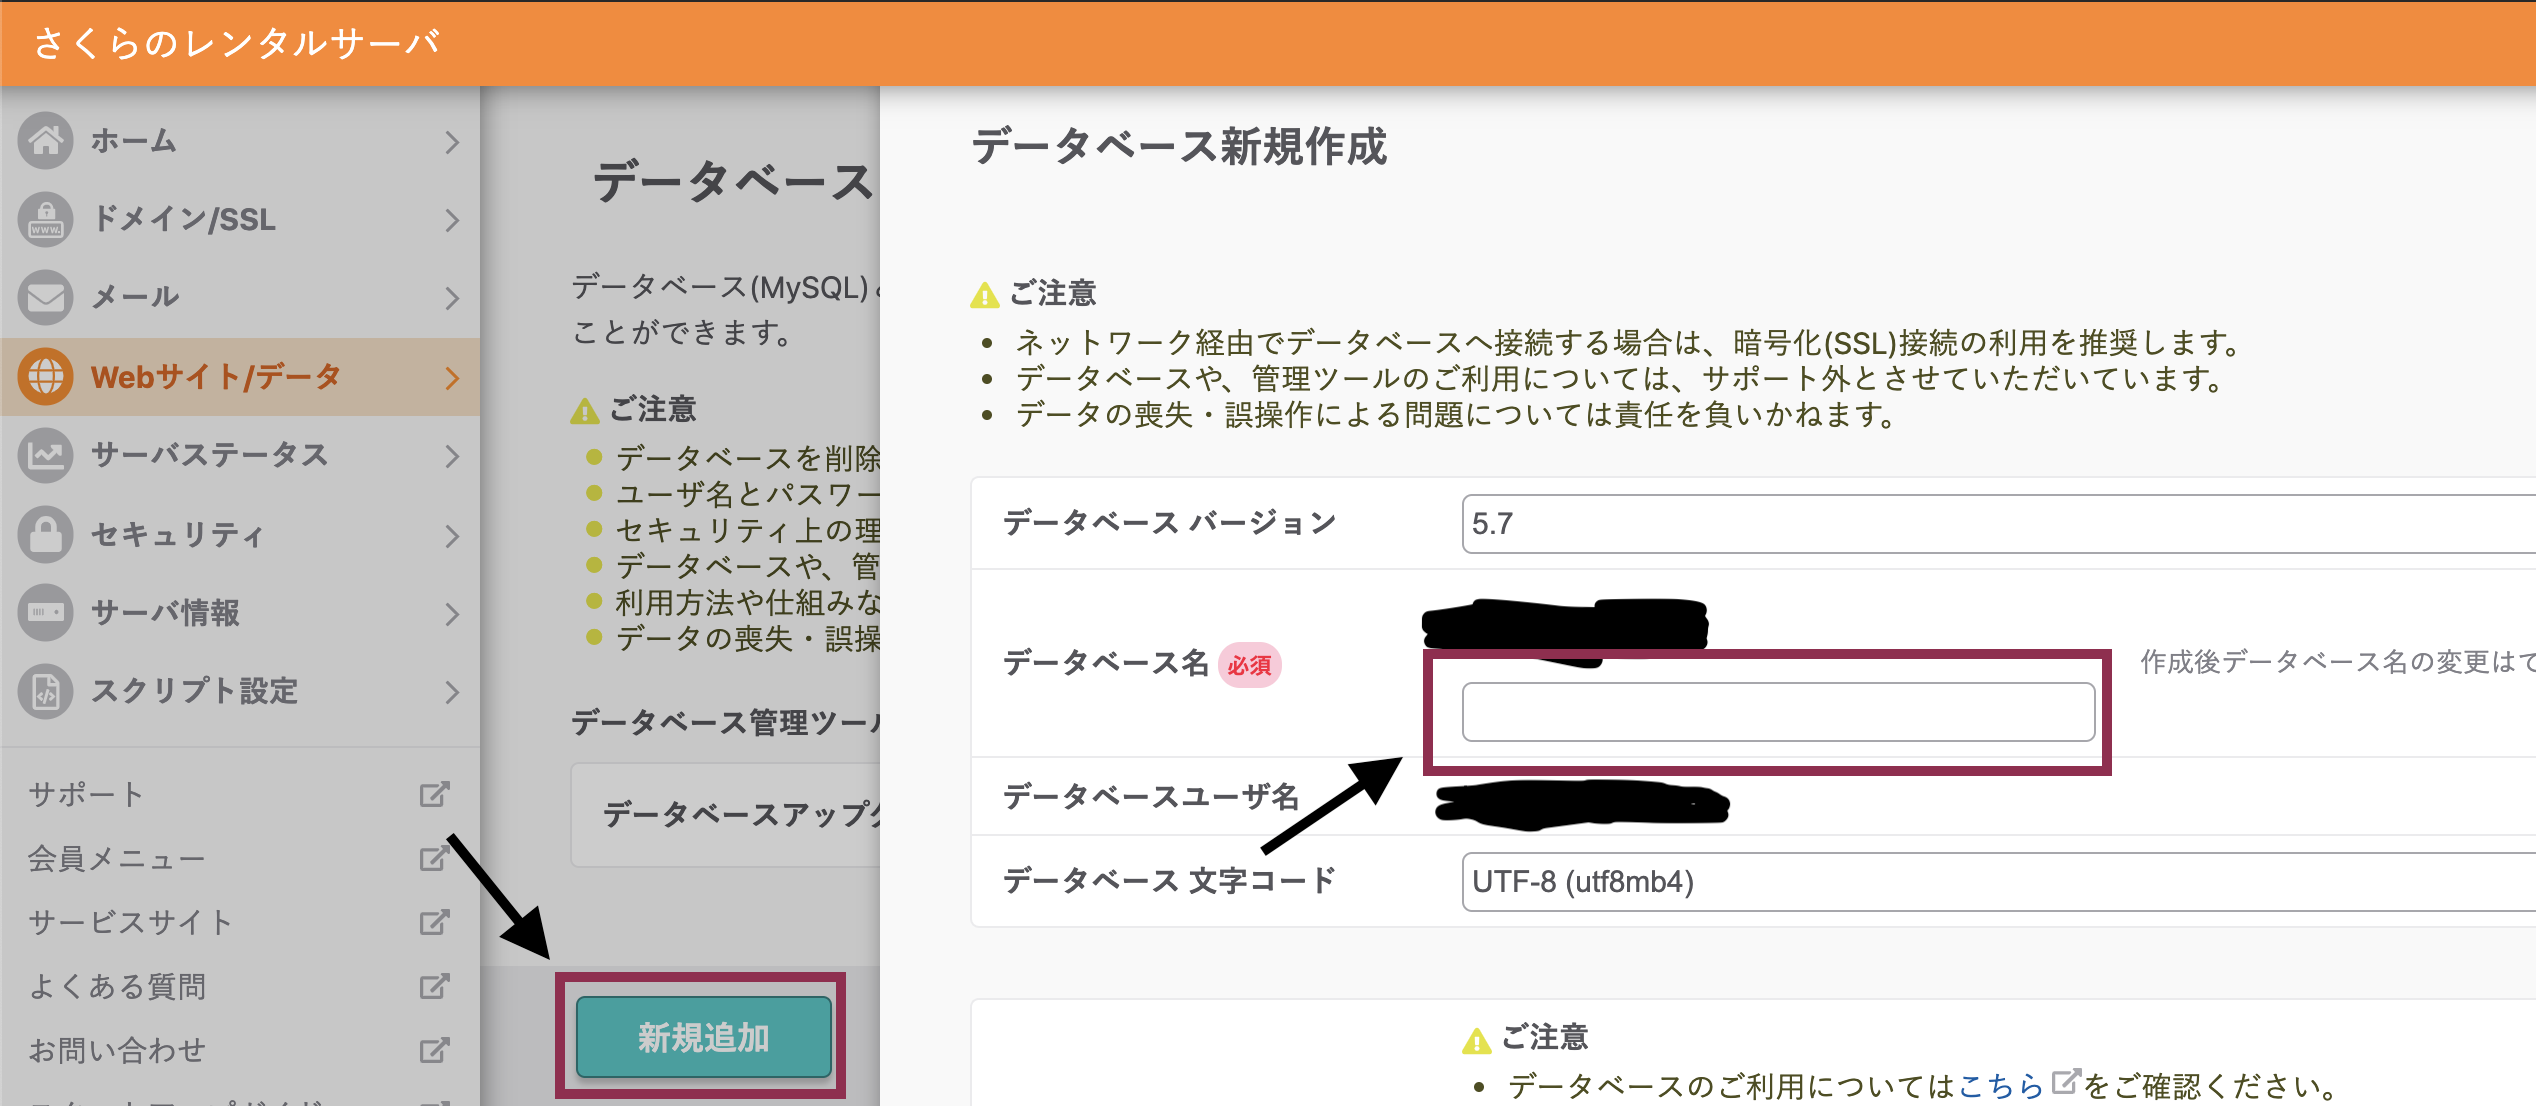
Task: Expand the サーバ情報 menu chevron
Action: click(x=452, y=614)
